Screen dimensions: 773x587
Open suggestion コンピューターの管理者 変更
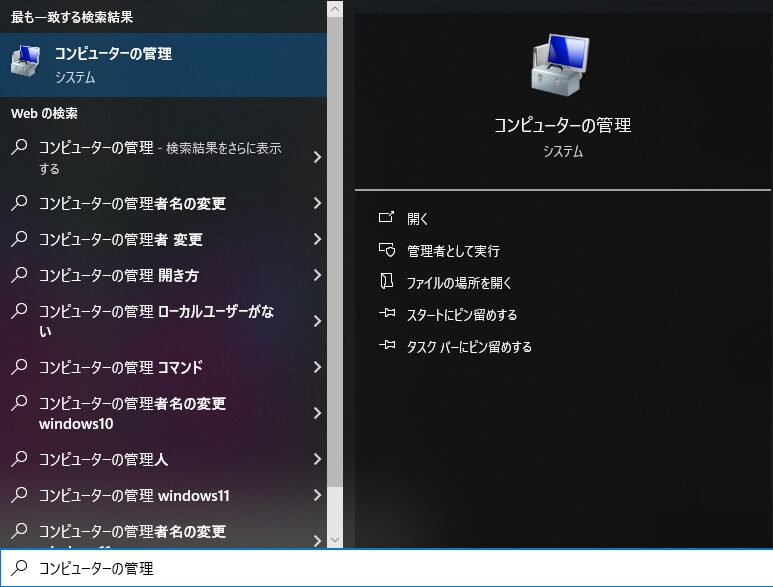(x=163, y=239)
